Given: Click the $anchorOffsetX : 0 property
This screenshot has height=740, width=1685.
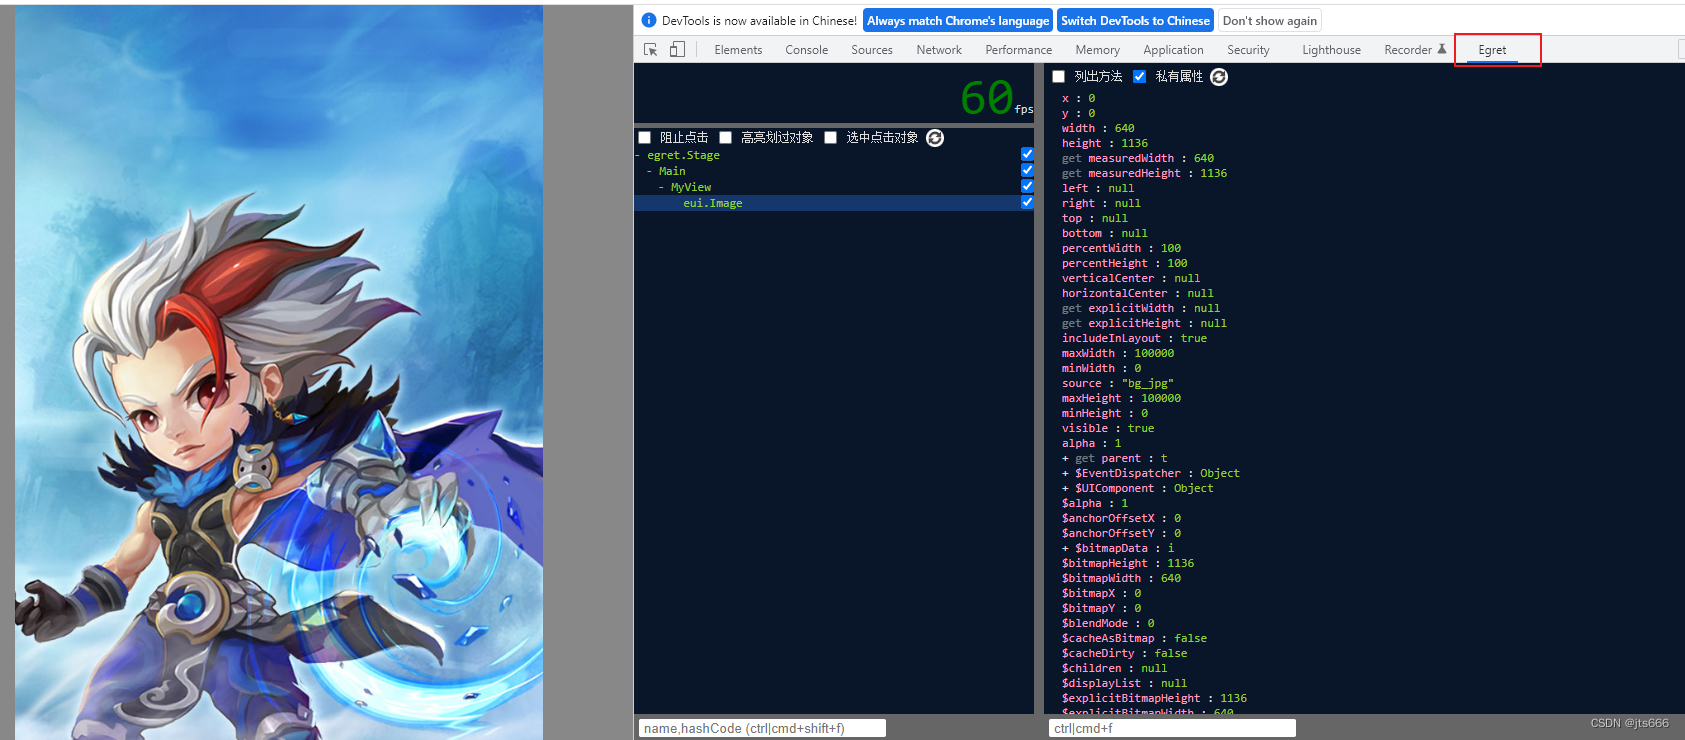Looking at the screenshot, I should coord(1121,518).
